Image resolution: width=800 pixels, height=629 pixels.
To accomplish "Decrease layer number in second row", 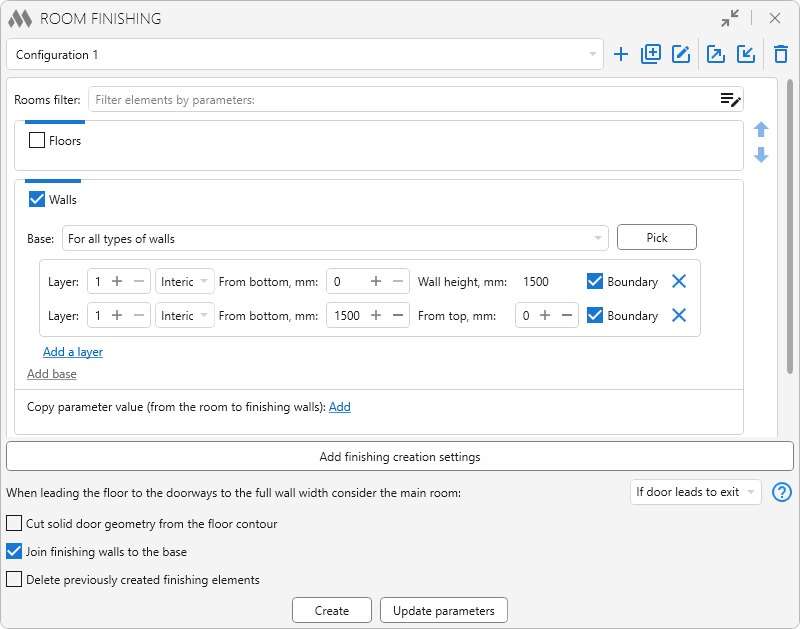I will [139, 315].
